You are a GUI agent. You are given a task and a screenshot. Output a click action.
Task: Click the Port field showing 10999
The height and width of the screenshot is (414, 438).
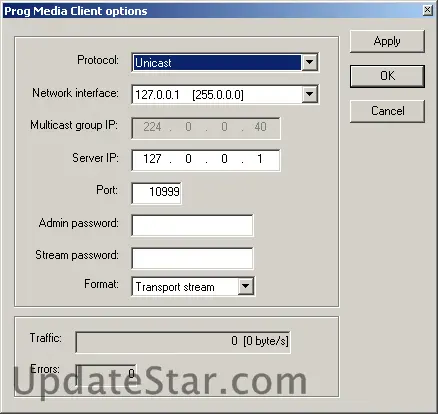157,193
